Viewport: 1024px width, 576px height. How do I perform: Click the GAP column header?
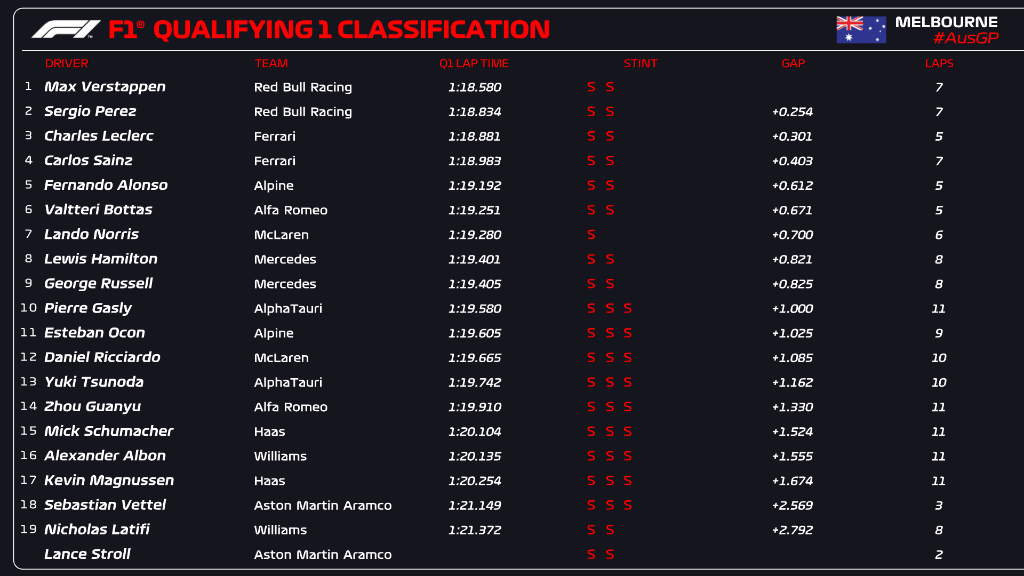tap(793, 63)
